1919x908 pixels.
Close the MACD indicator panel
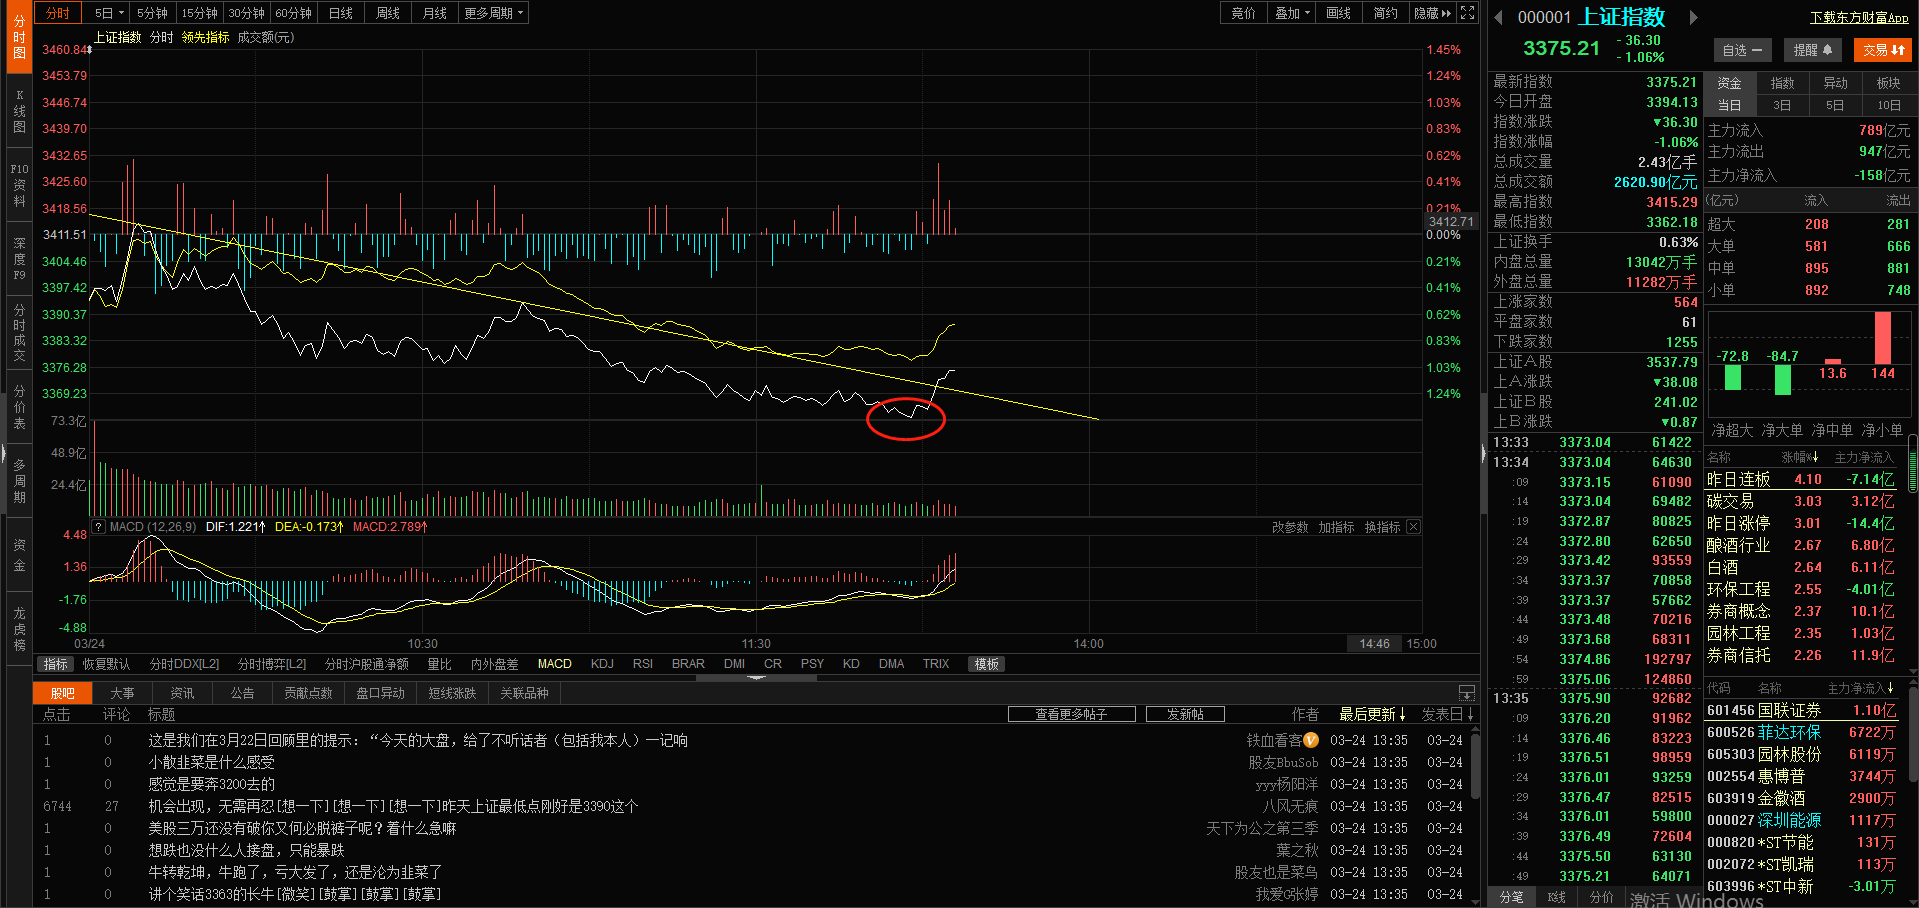[1413, 527]
